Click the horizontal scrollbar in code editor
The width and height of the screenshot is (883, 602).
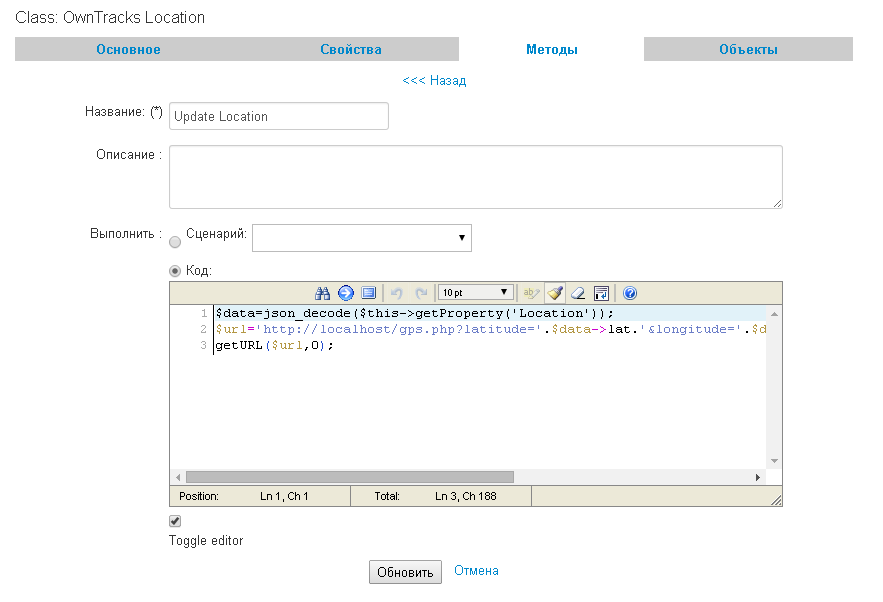point(349,478)
